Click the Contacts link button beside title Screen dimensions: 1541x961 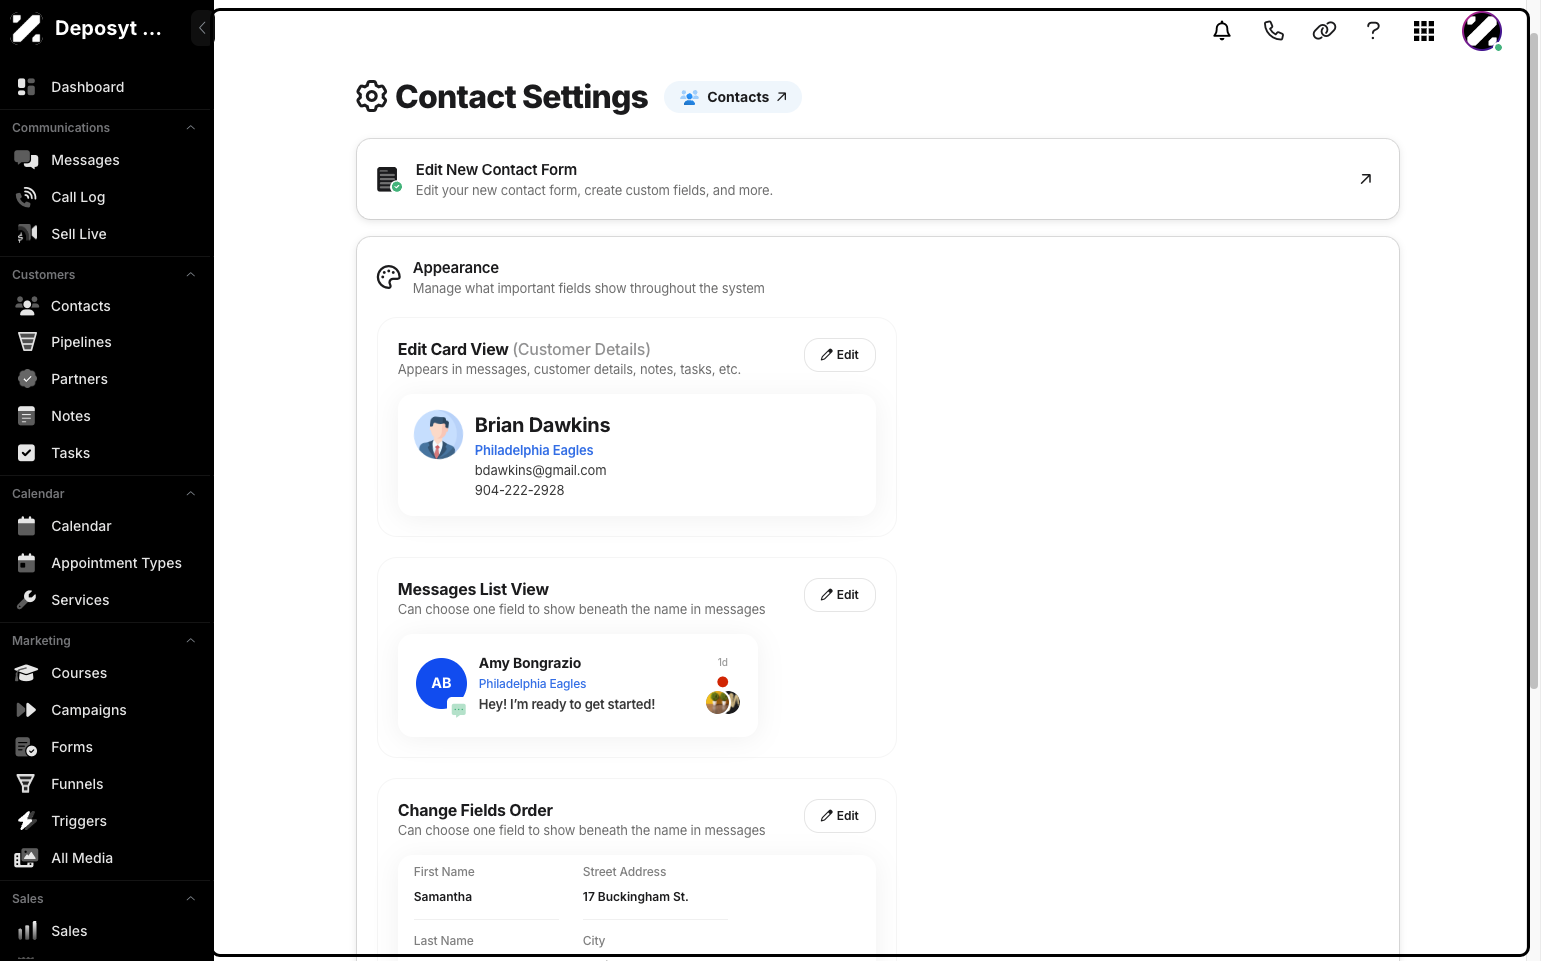733,97
